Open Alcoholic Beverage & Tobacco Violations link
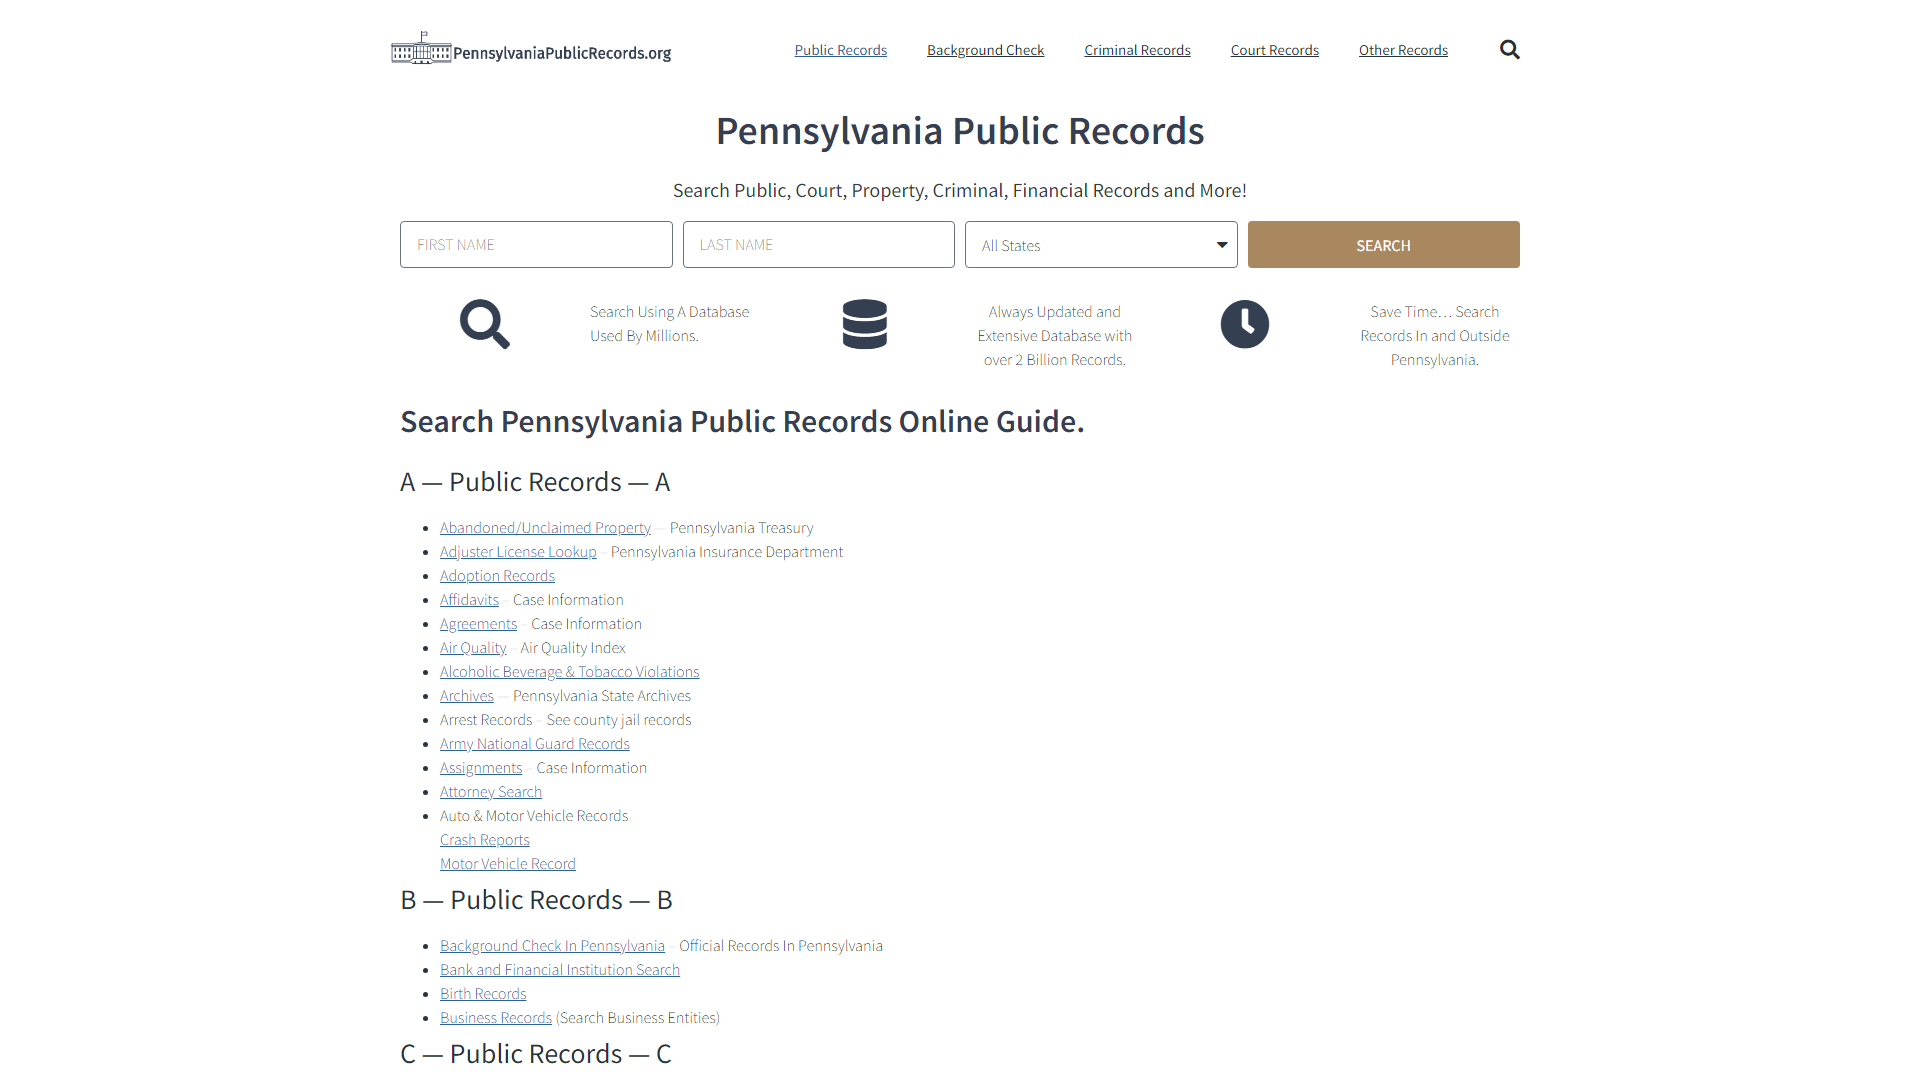1920x1080 pixels. (x=569, y=672)
